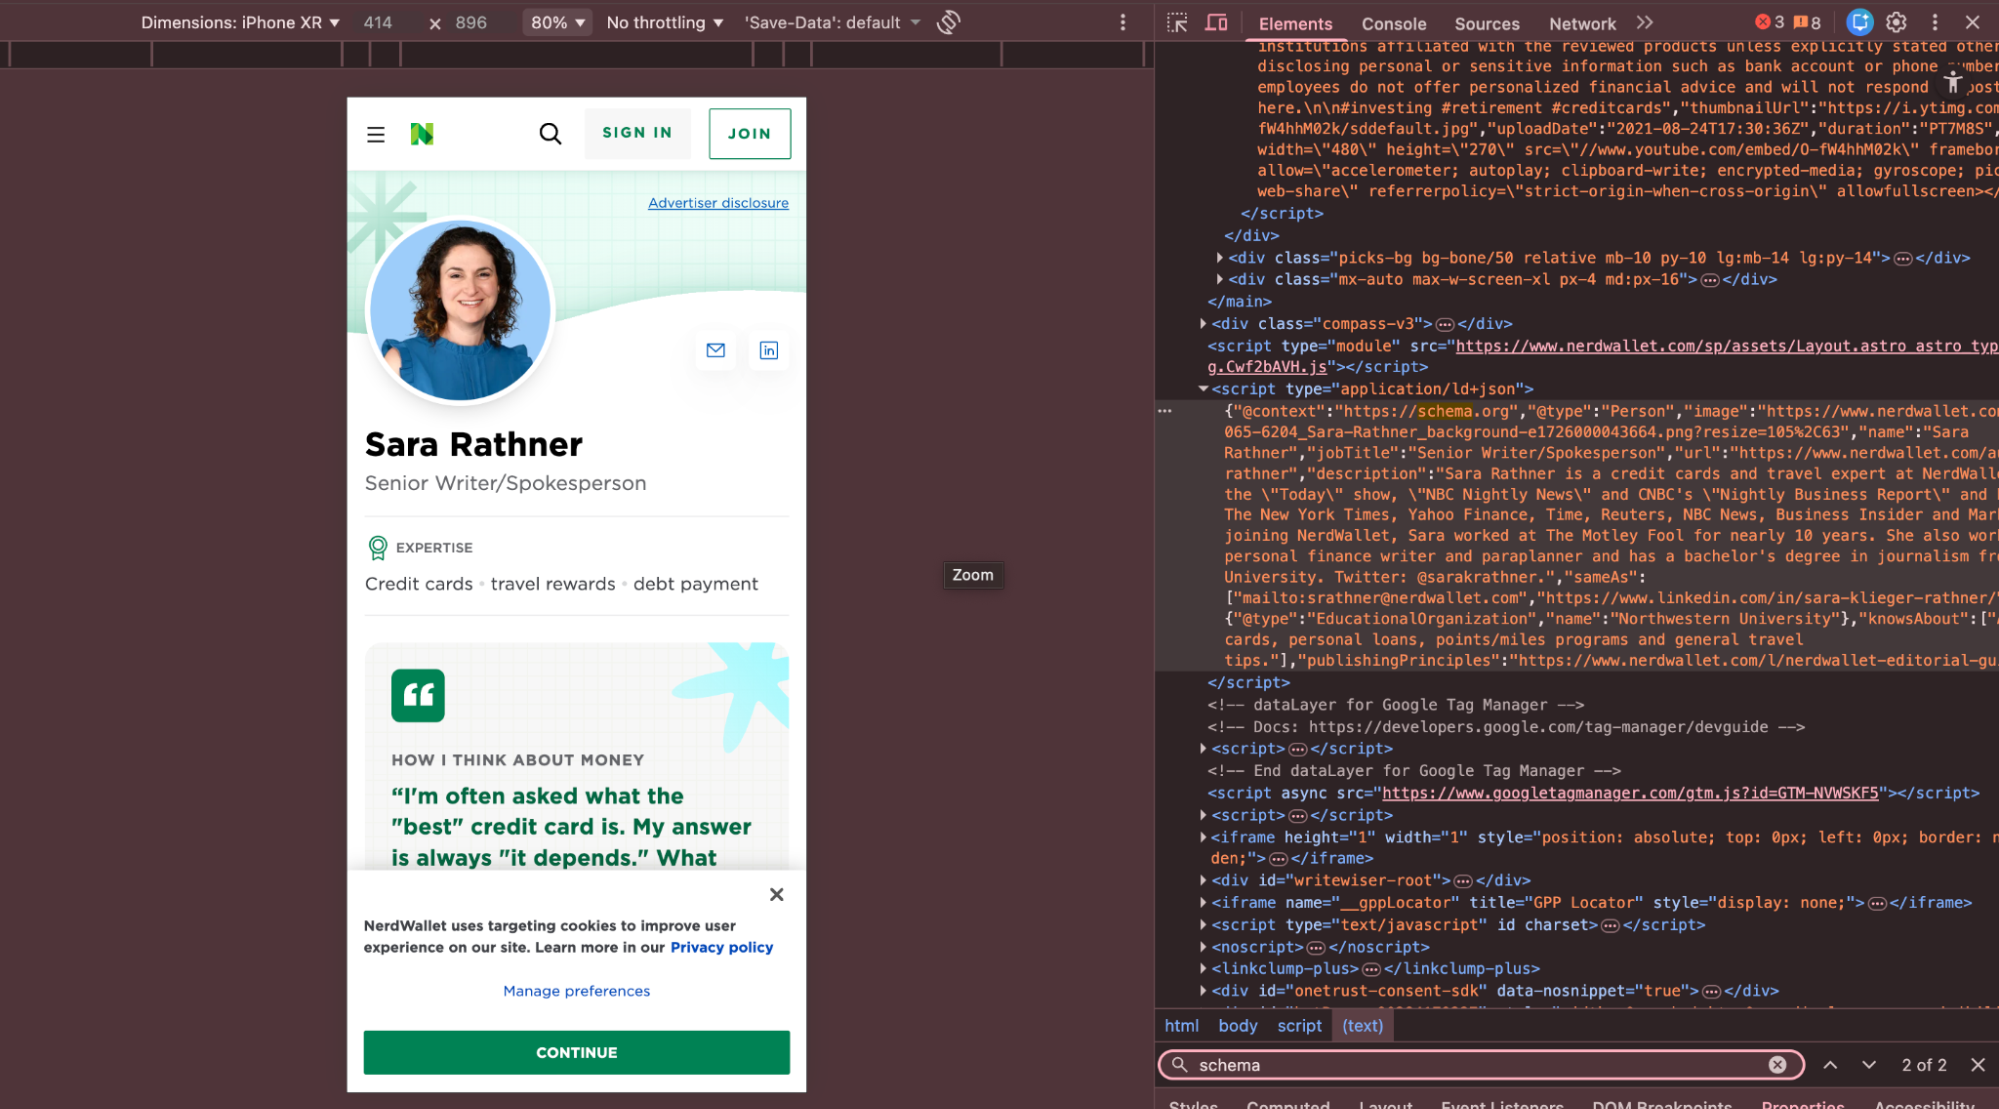Click the email envelope icon on profile
Screen dimensions: 1999x1109
pos(716,350)
